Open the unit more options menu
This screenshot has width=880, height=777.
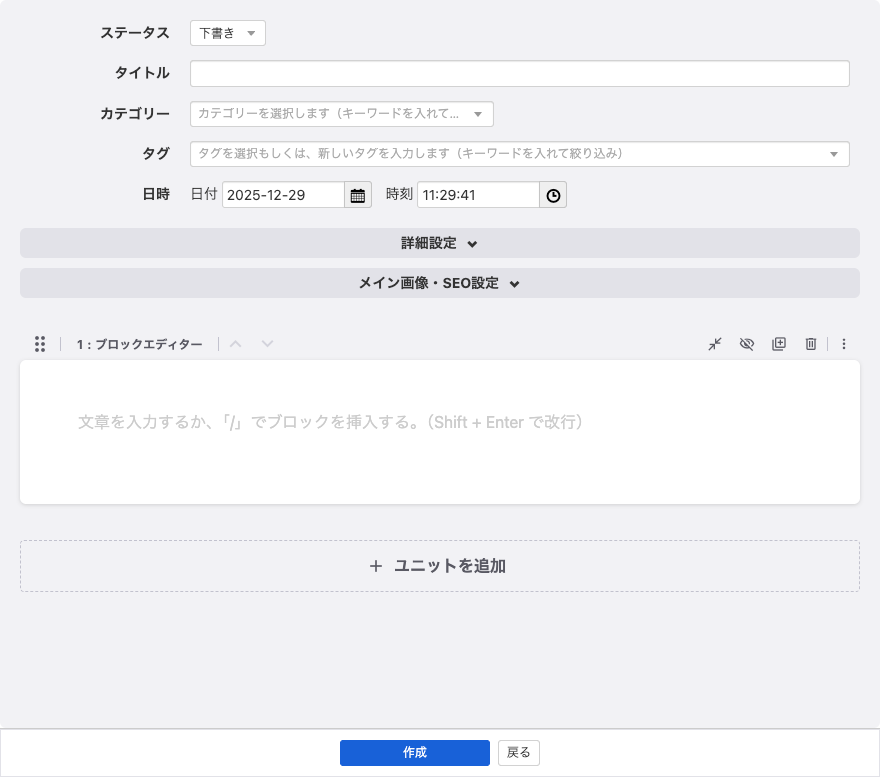coord(844,344)
